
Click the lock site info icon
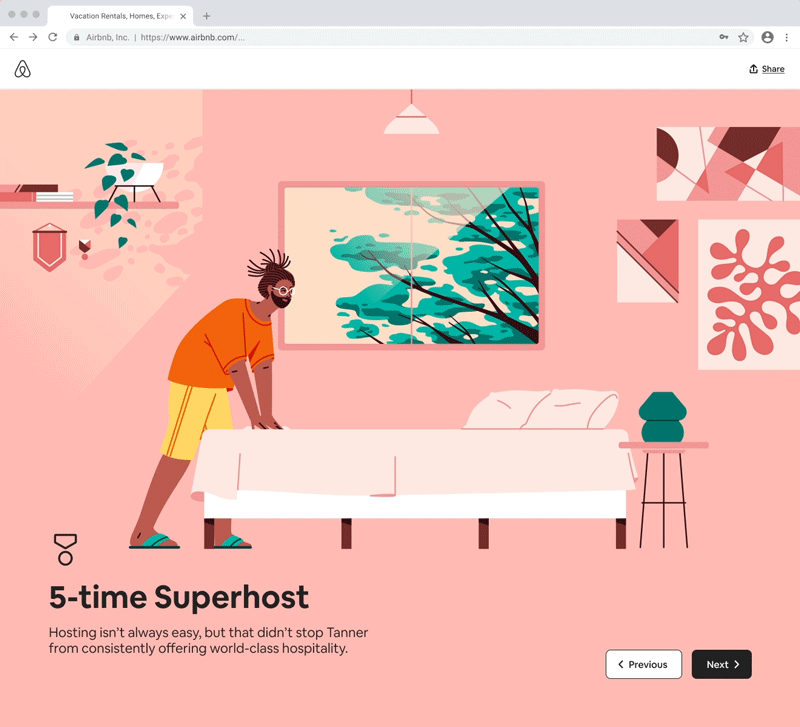[77, 37]
